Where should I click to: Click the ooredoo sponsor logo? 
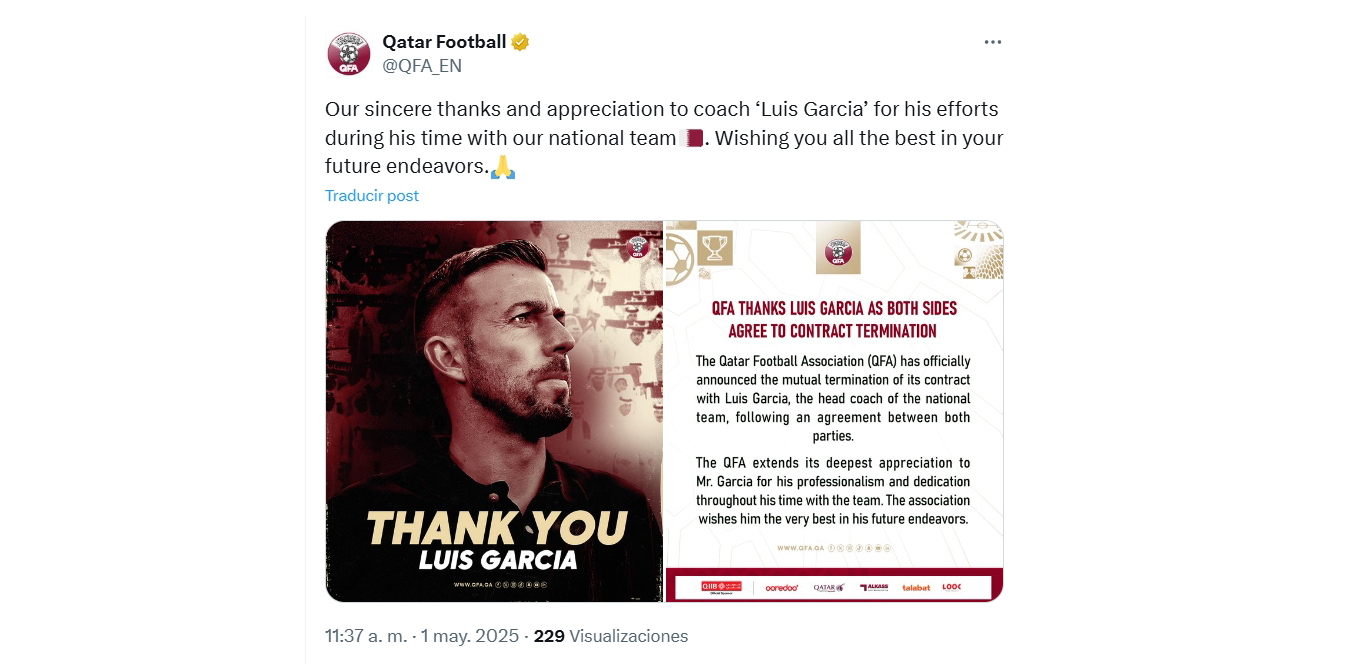[781, 588]
